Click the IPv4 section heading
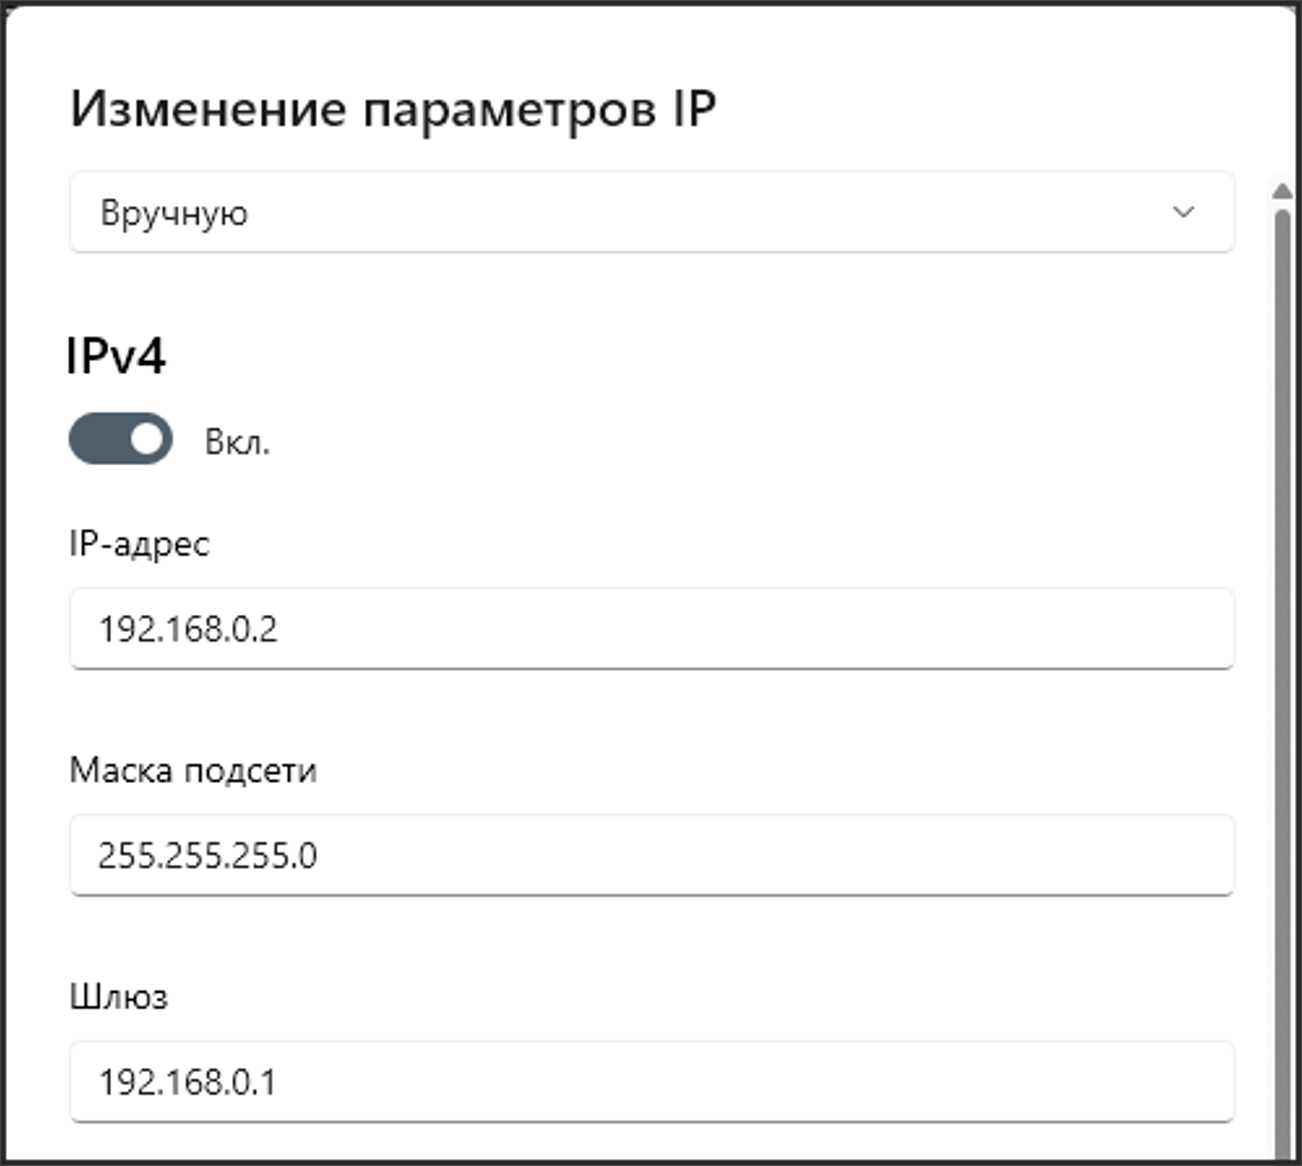The image size is (1302, 1166). (x=116, y=356)
